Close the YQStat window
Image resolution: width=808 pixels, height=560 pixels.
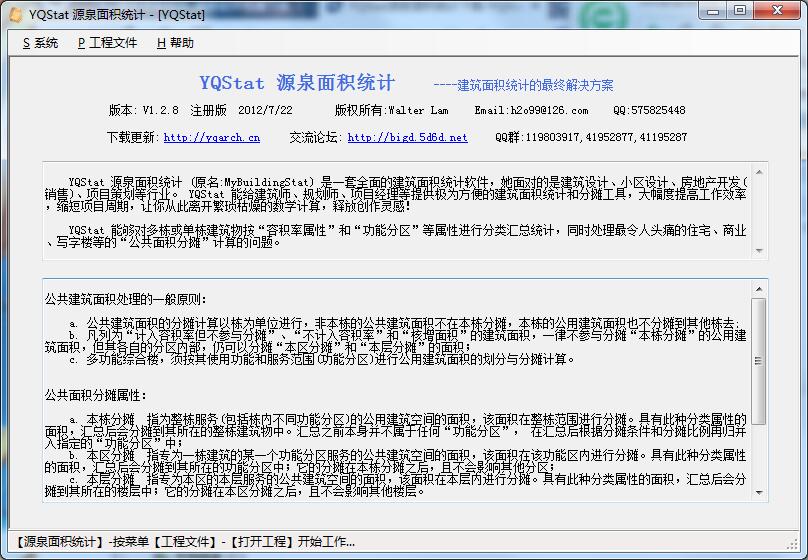(x=778, y=10)
